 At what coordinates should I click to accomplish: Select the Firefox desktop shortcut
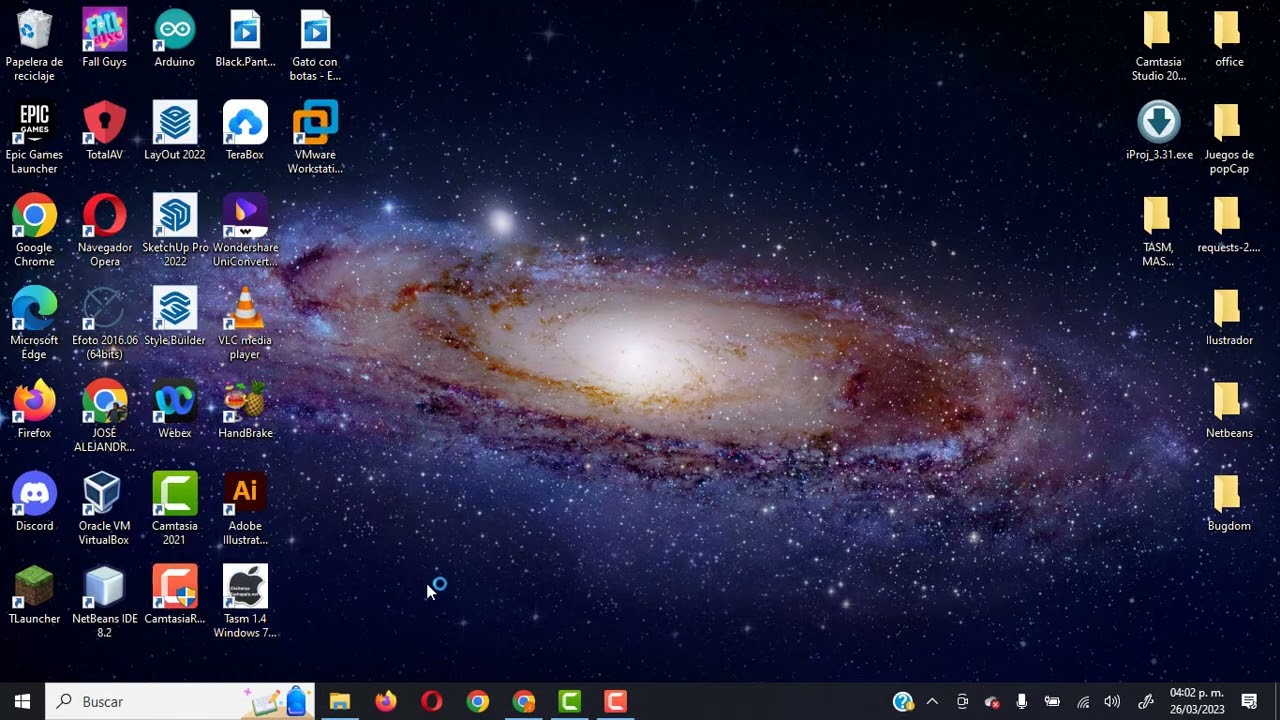pyautogui.click(x=34, y=411)
